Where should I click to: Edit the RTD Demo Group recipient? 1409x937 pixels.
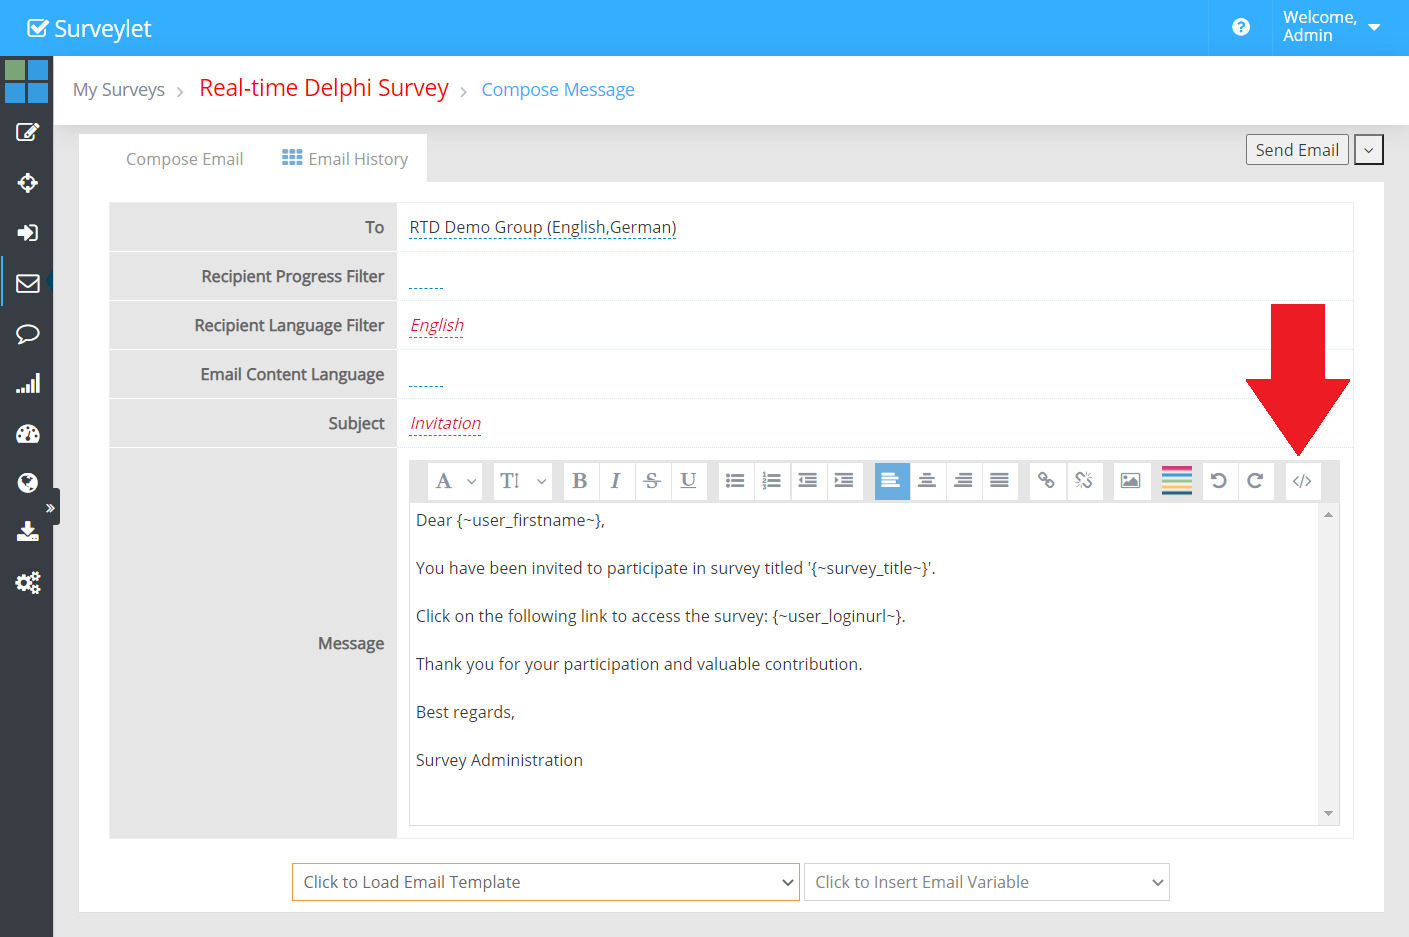543,228
